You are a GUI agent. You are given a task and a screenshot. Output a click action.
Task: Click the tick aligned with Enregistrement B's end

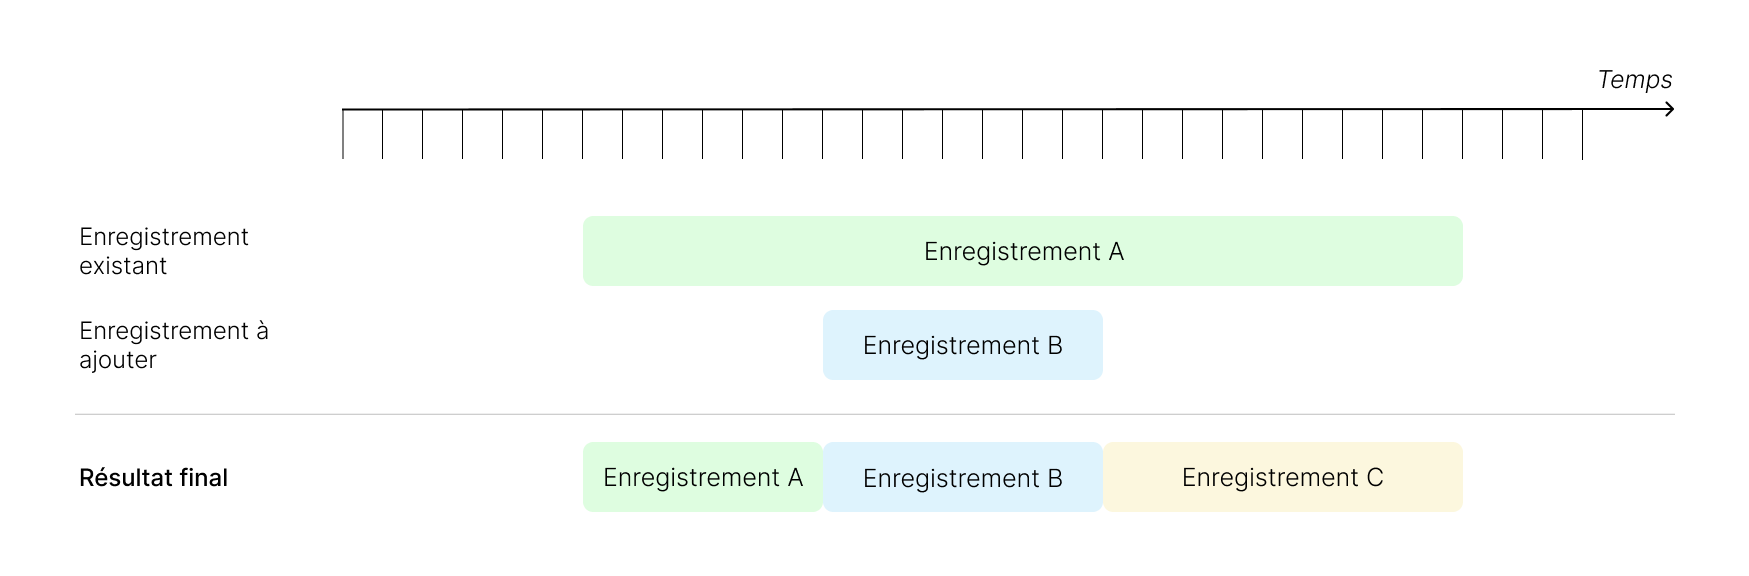click(x=1103, y=134)
